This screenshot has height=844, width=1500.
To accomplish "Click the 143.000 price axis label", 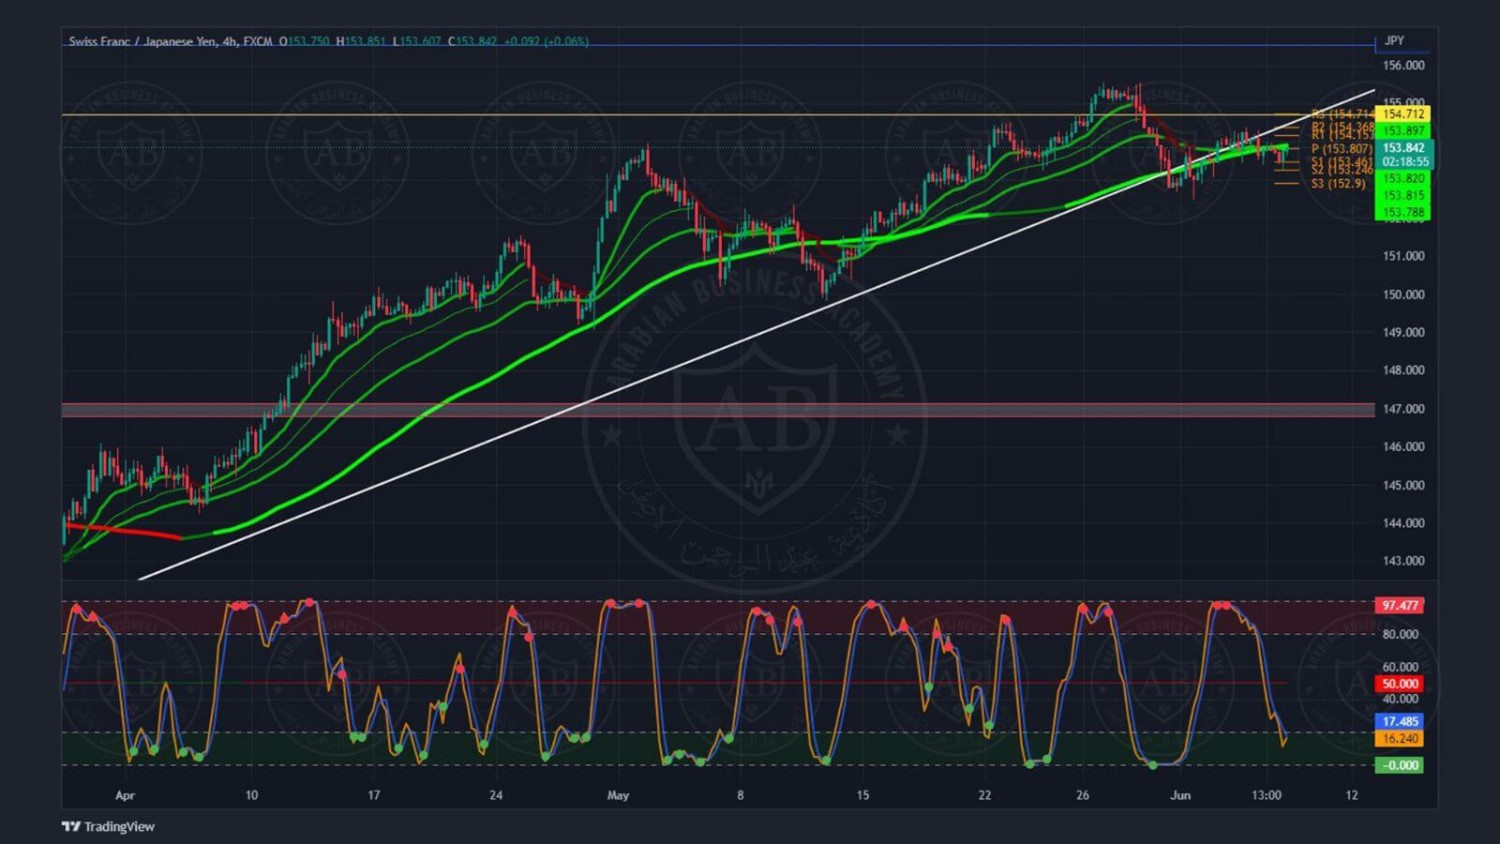I will (x=1403, y=561).
